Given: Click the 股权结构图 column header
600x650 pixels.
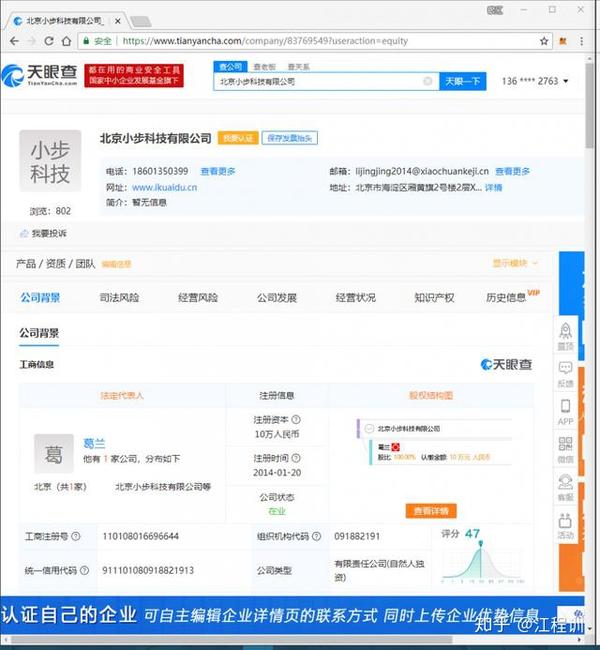Looking at the screenshot, I should coord(431,395).
